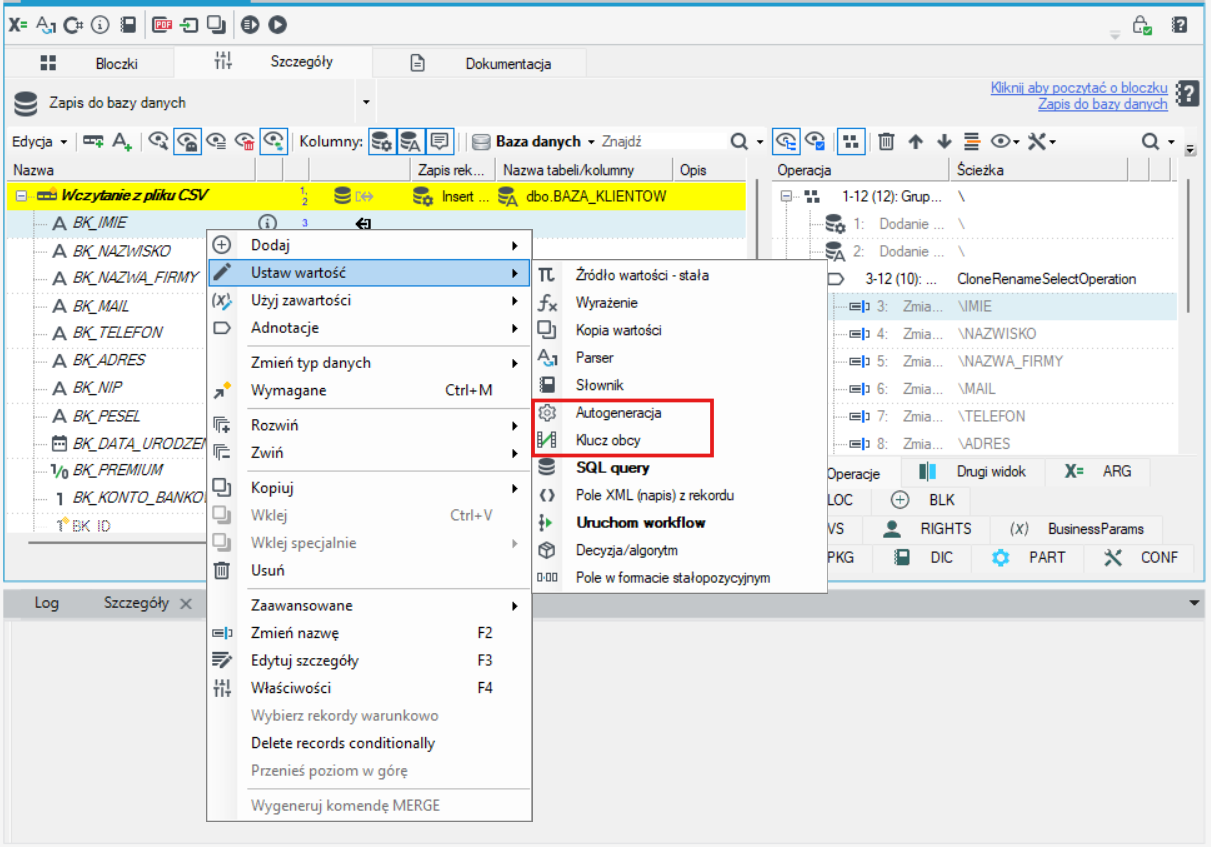Toggle the grouped view button in operations toolbar
This screenshot has width=1211, height=847.
[x=850, y=142]
